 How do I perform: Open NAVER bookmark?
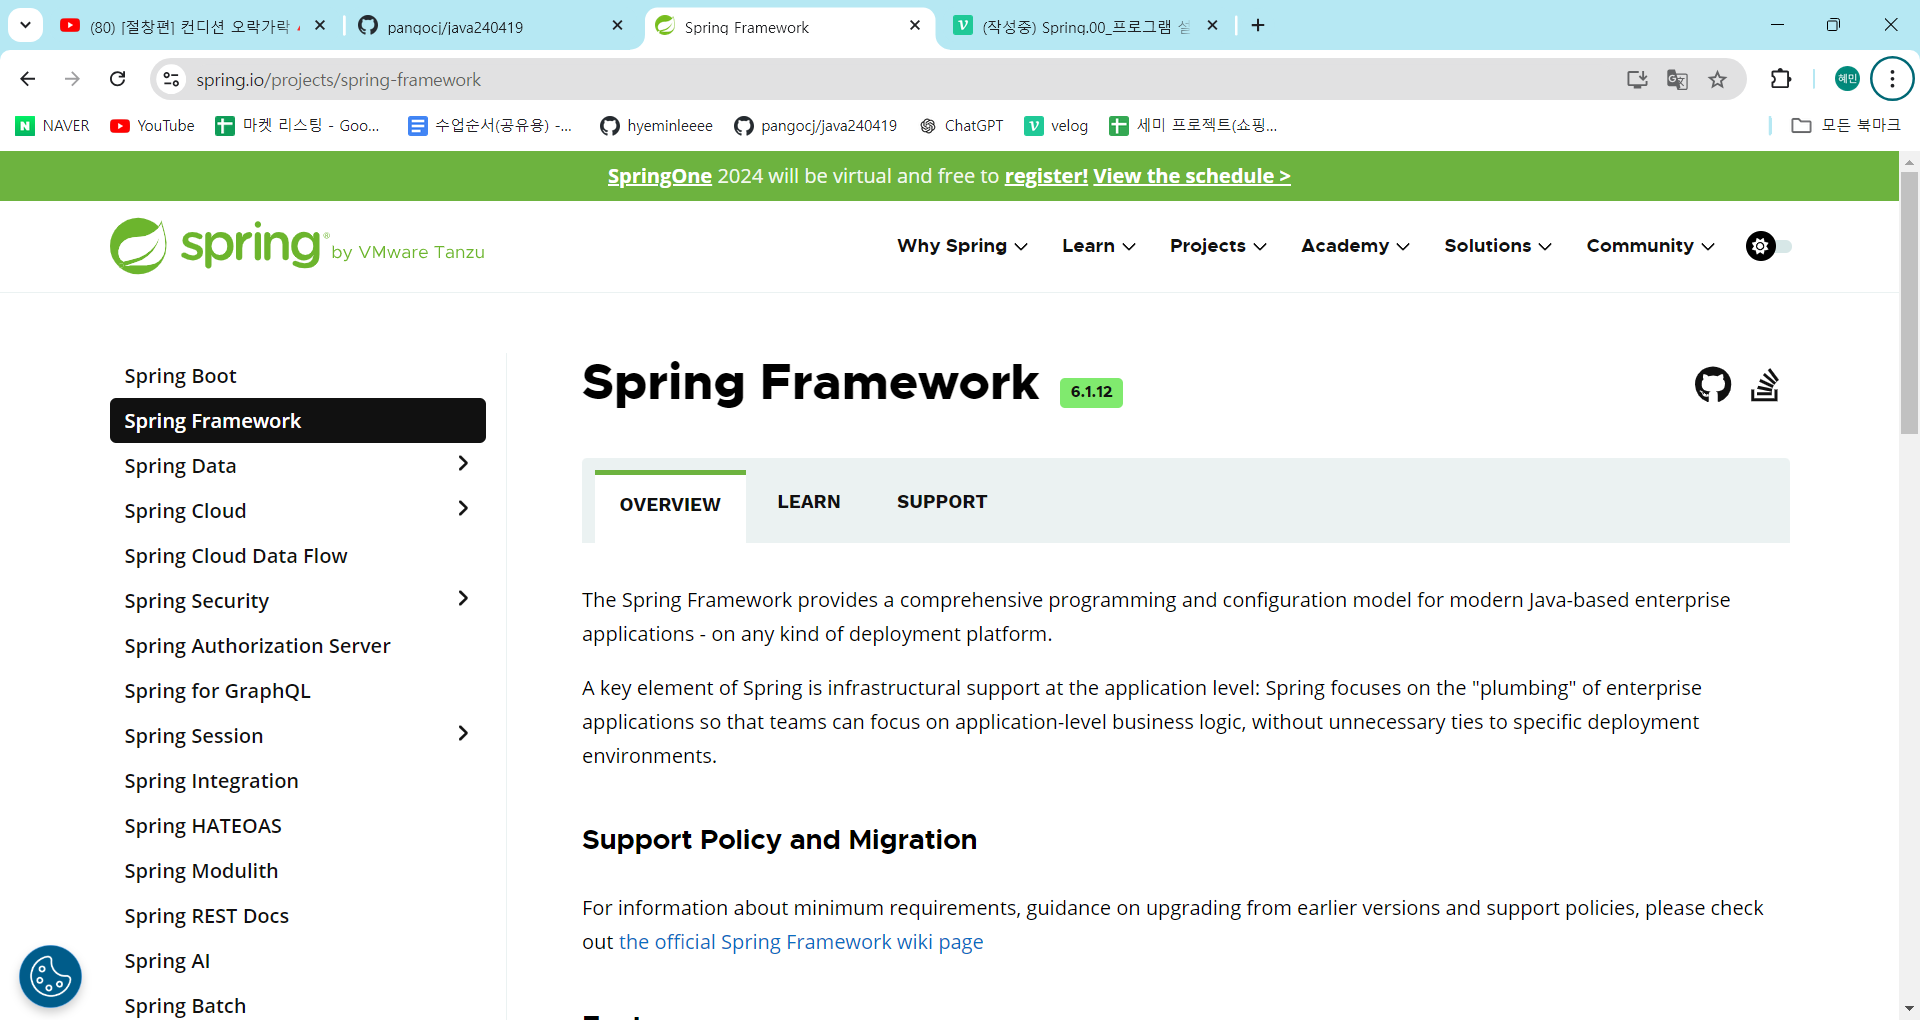click(x=53, y=126)
